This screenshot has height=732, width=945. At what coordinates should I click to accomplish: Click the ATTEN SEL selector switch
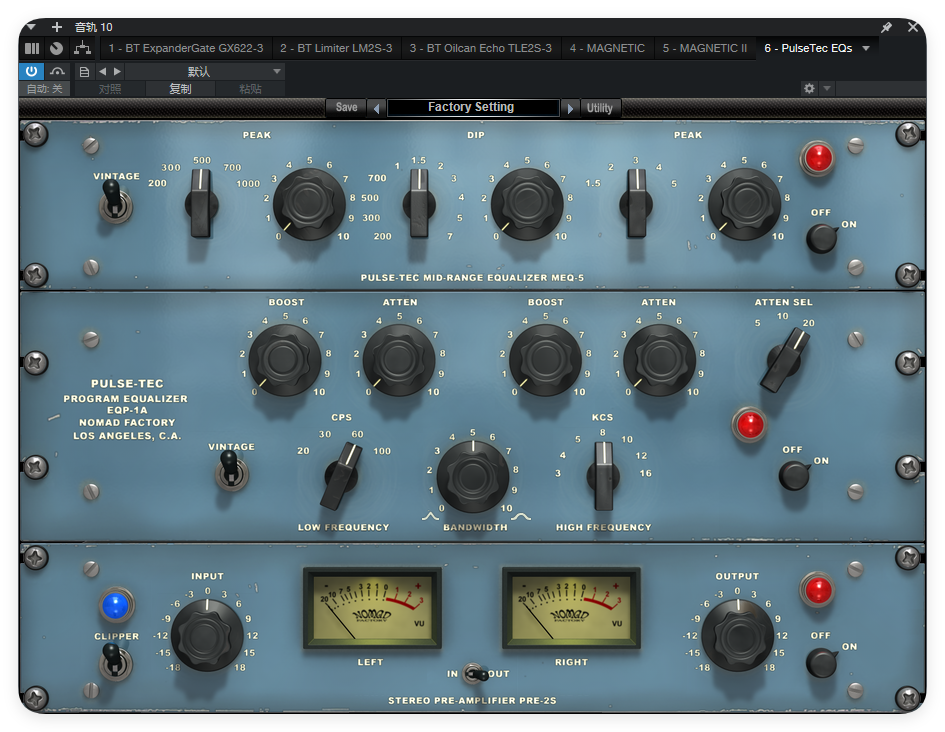(785, 360)
